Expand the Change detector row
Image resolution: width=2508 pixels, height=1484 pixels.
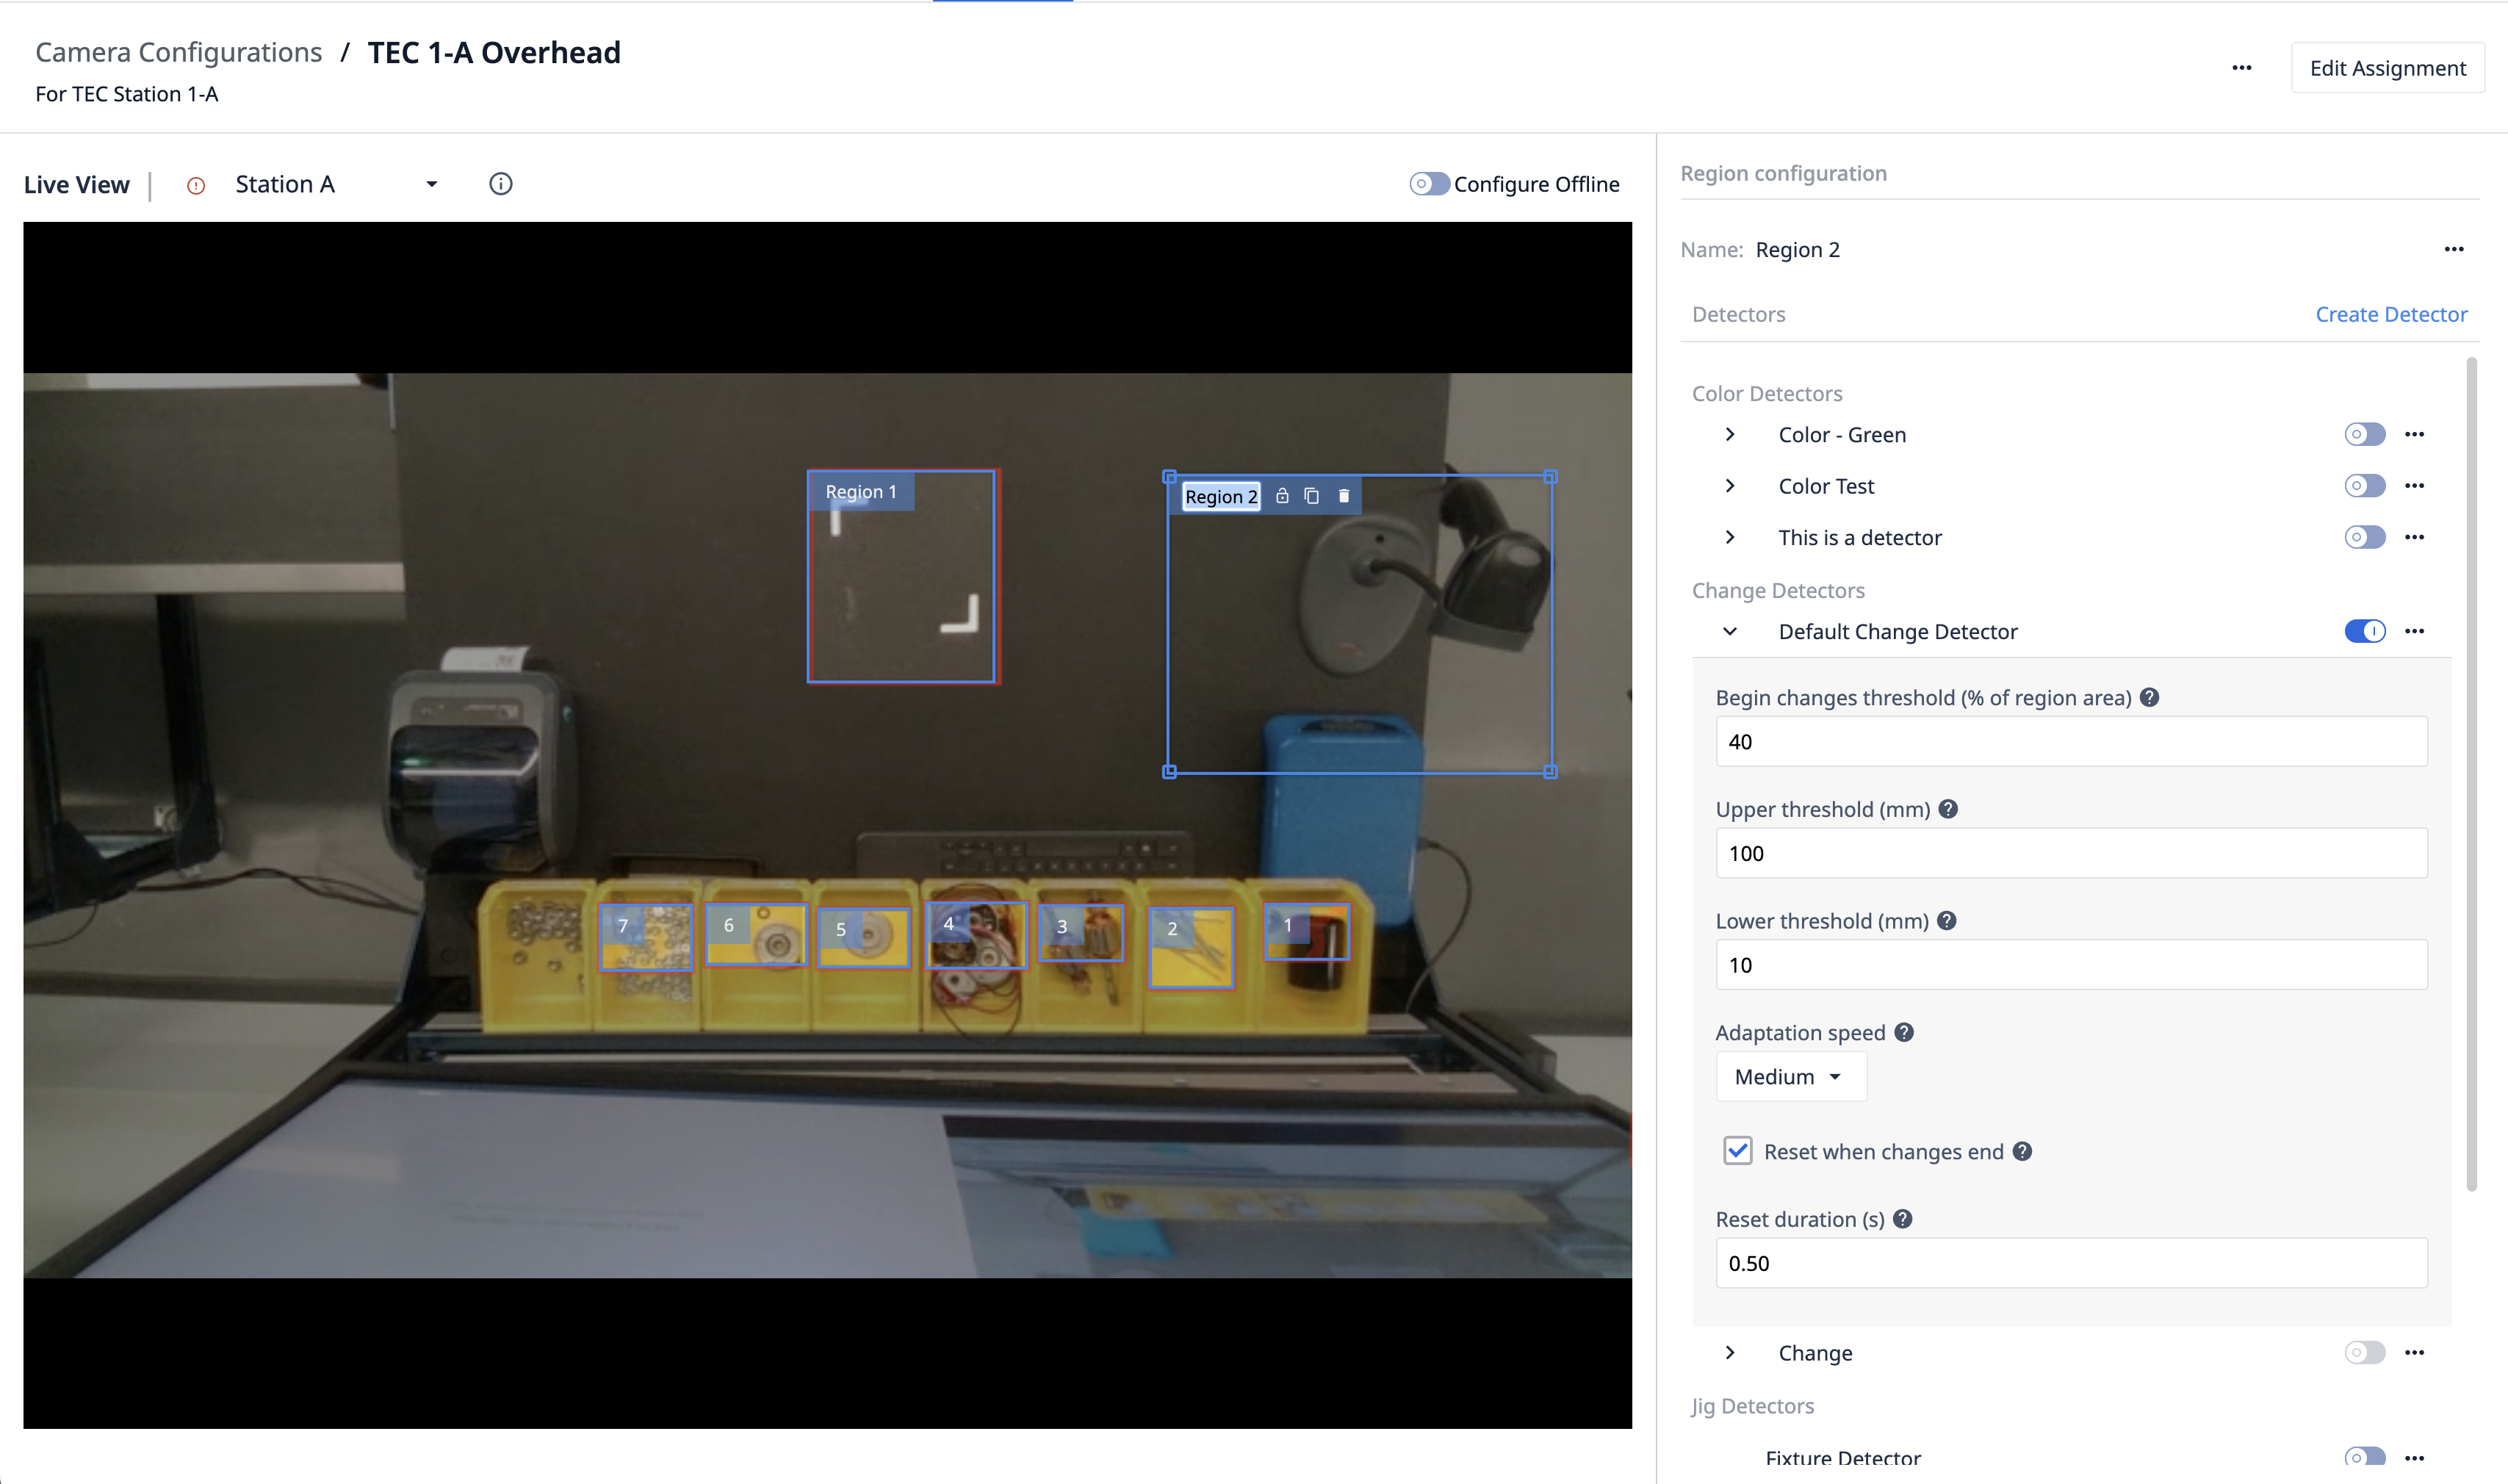(x=1730, y=1353)
